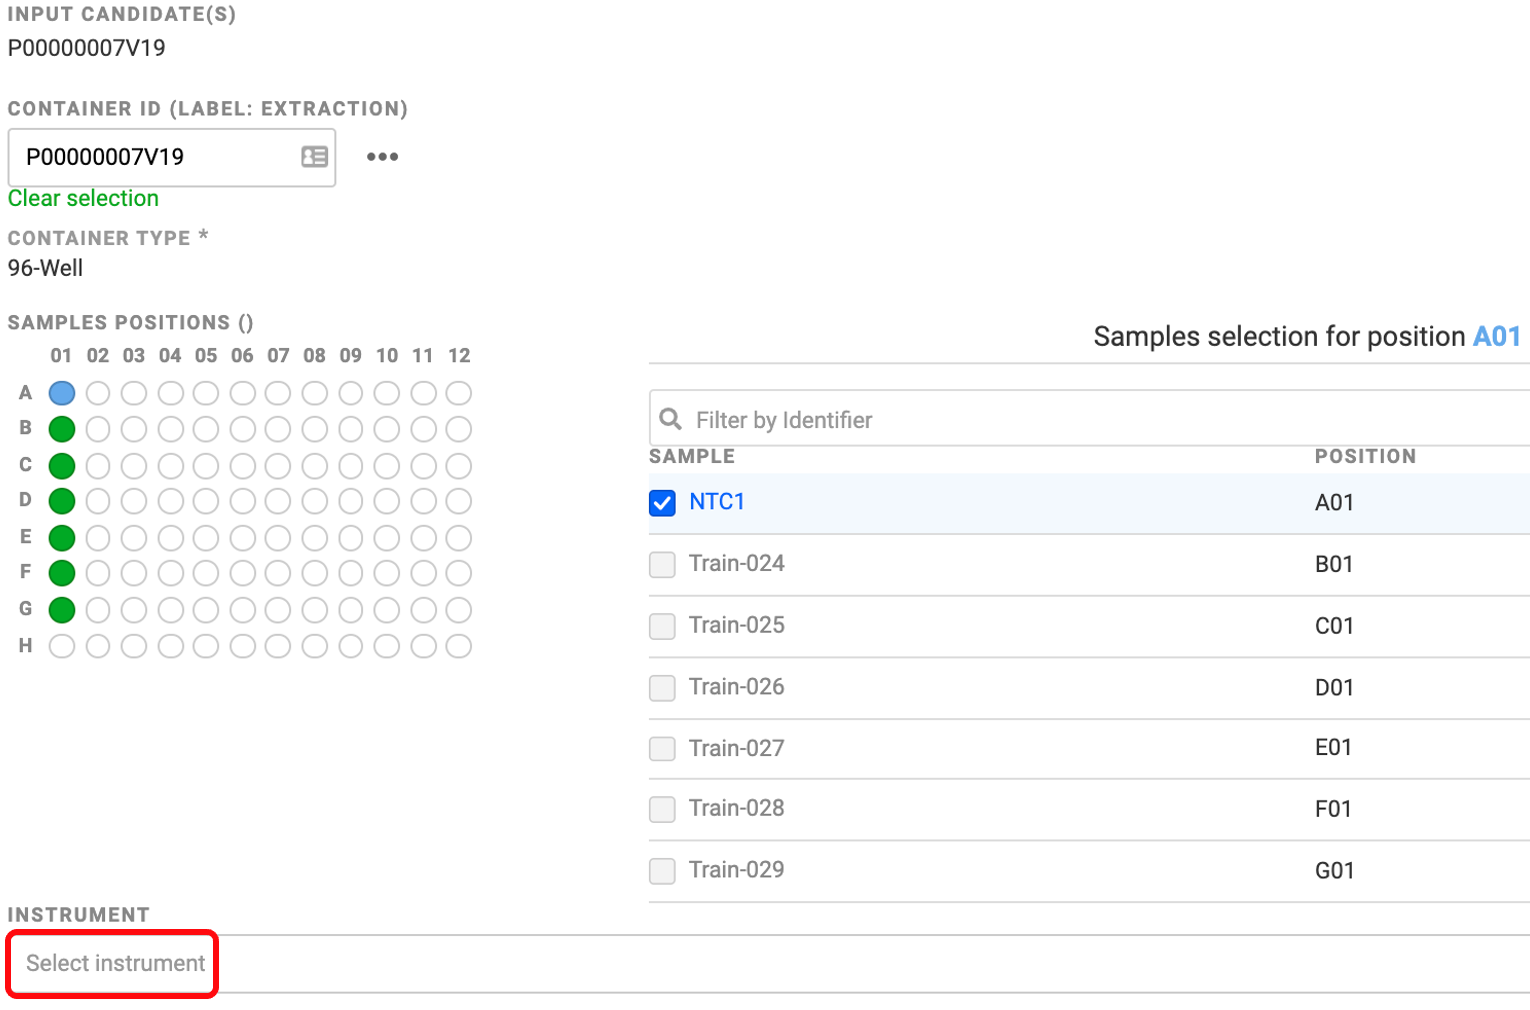
Task: Open the three-dot options menu
Action: coord(382,157)
